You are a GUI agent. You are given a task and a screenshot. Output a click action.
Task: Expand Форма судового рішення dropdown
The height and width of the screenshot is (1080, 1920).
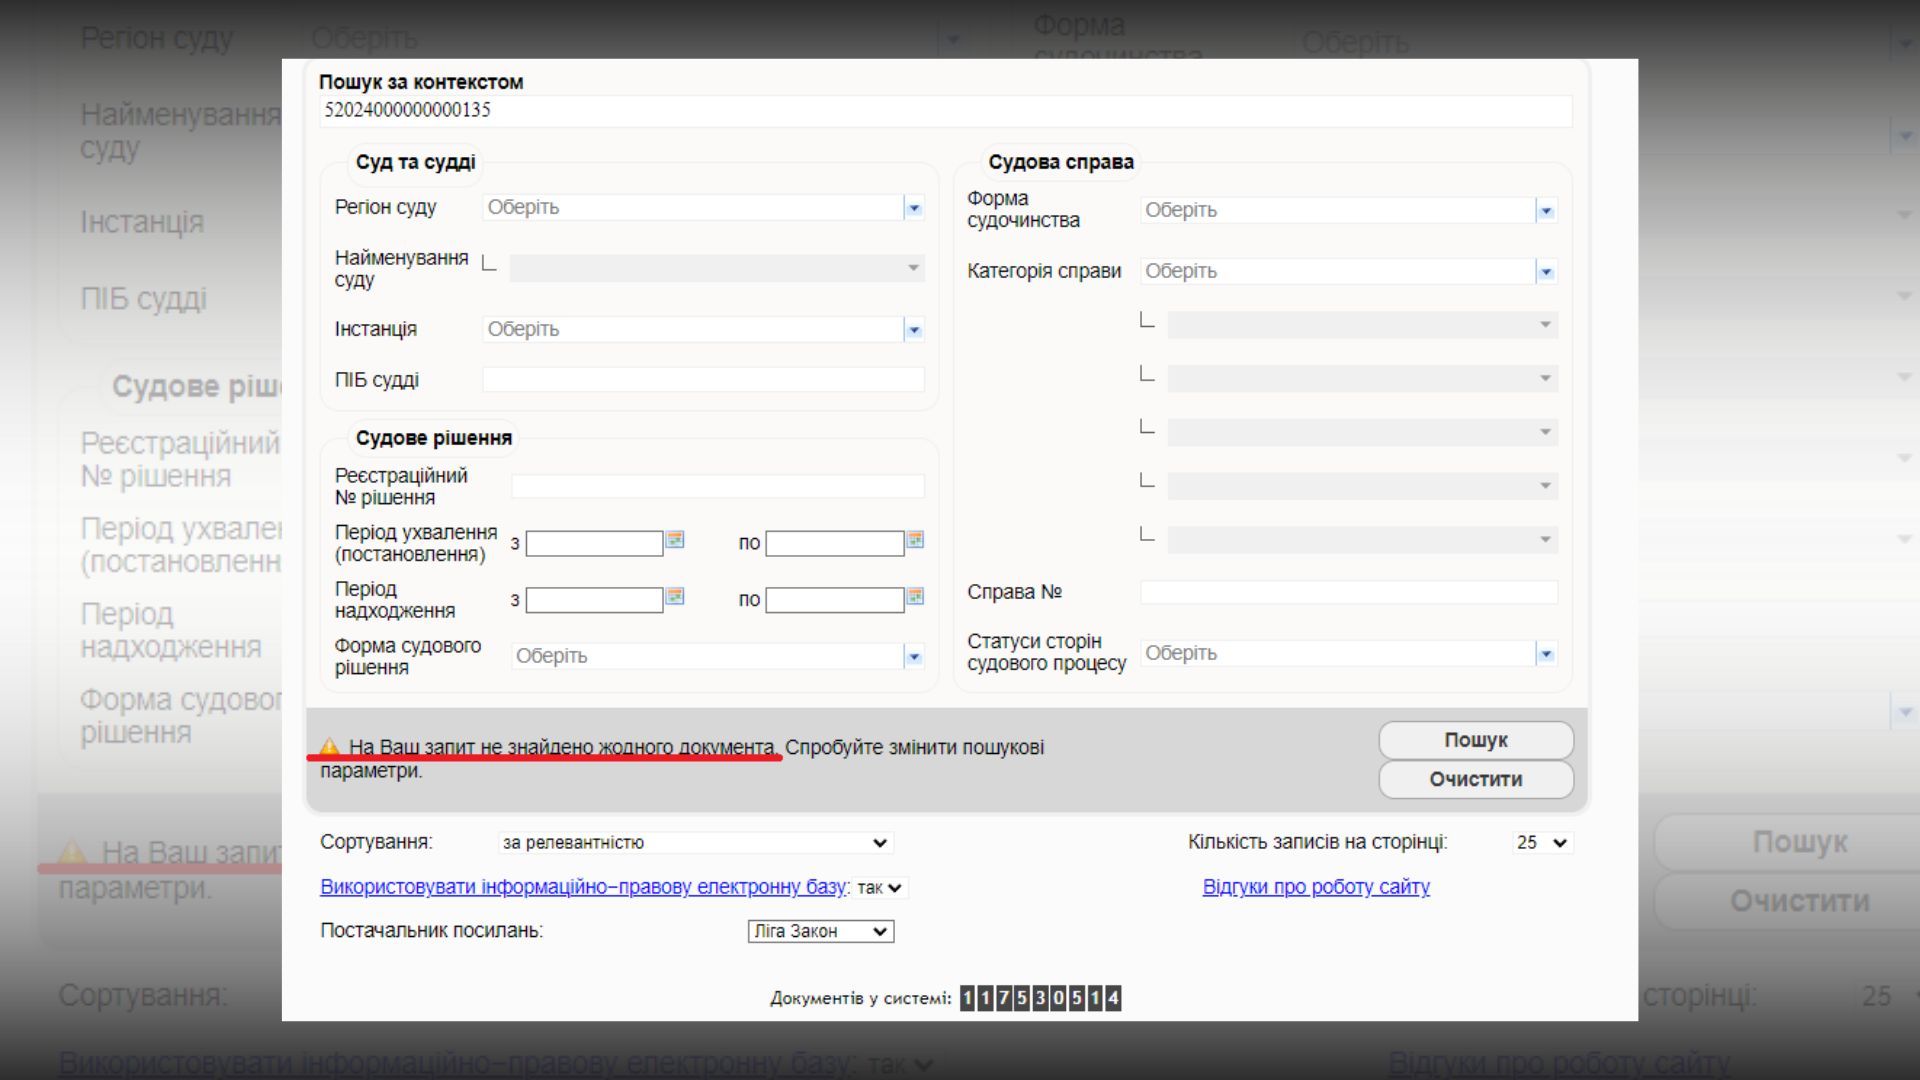[913, 657]
